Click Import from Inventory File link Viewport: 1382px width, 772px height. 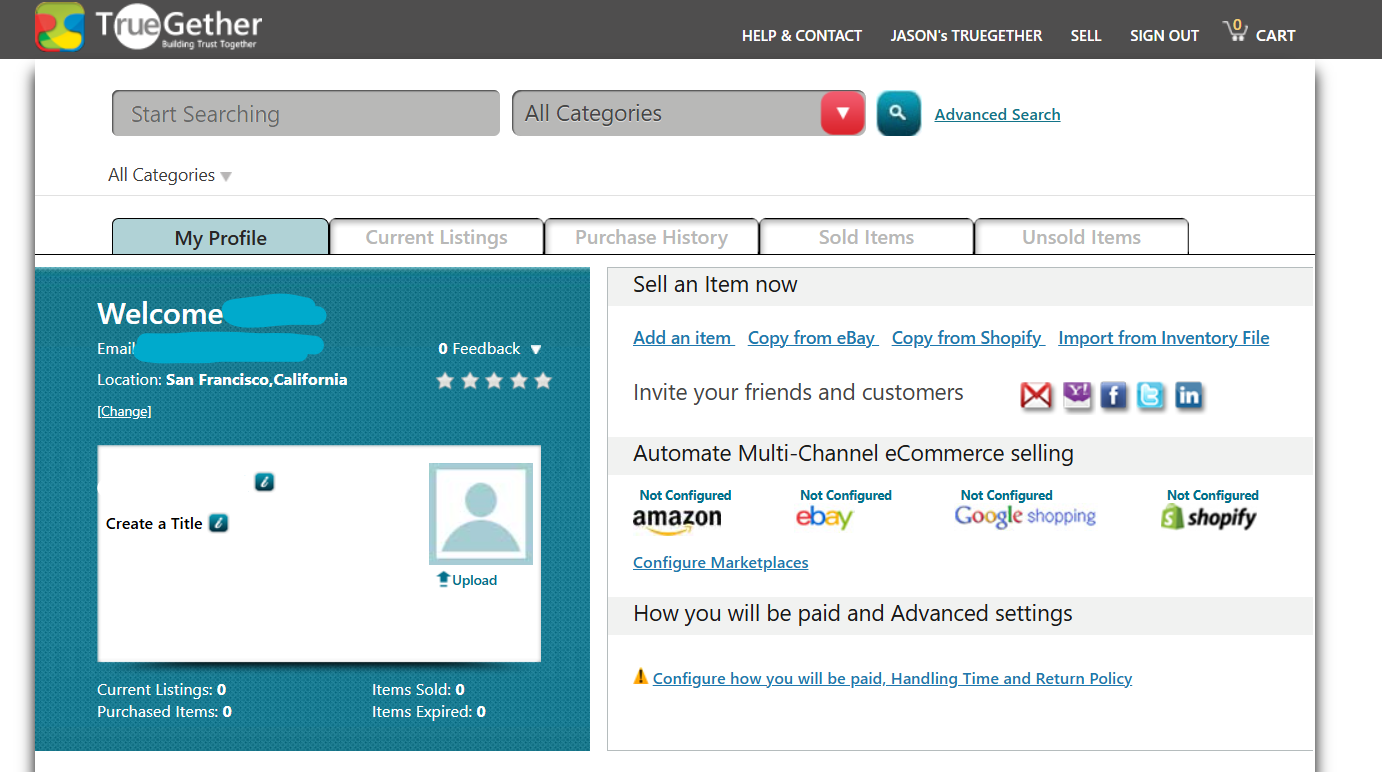click(1164, 338)
